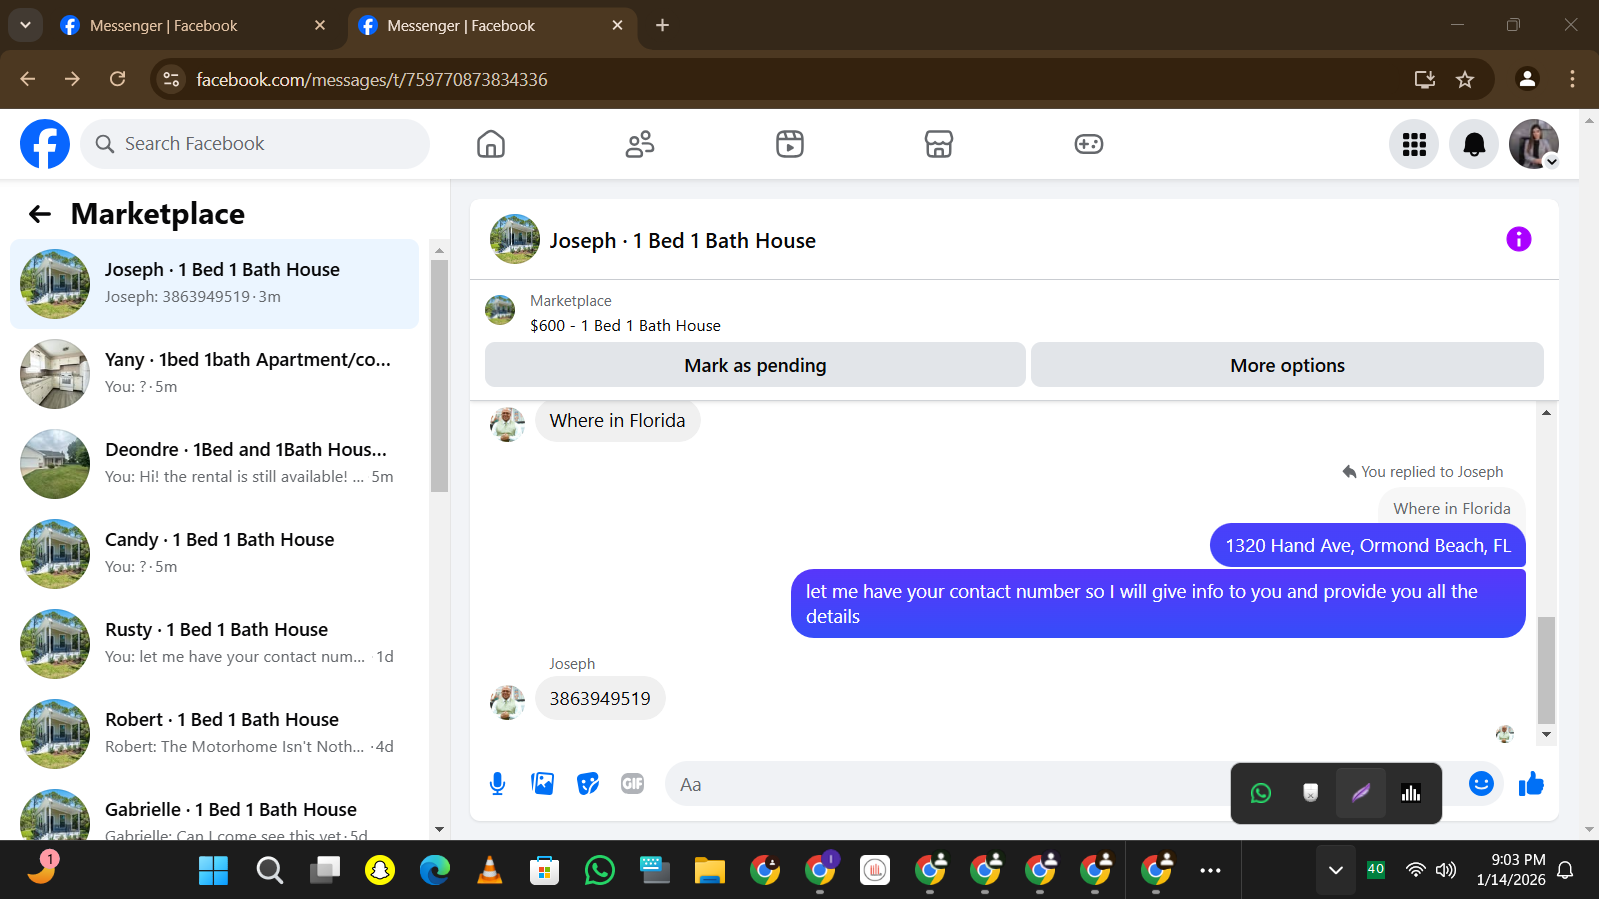Open the Chrome profile icon
1599x899 pixels.
pyautogui.click(x=1527, y=79)
